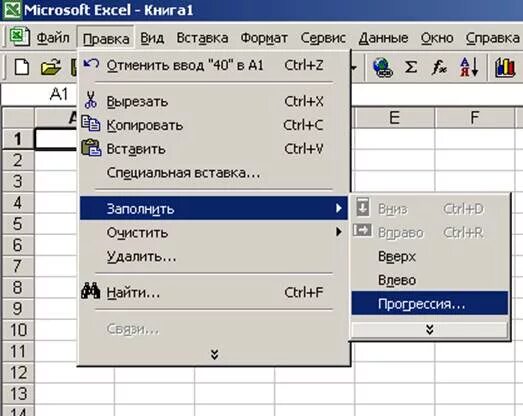Close the Правка menu
The height and width of the screenshot is (416, 523).
pyautogui.click(x=106, y=38)
